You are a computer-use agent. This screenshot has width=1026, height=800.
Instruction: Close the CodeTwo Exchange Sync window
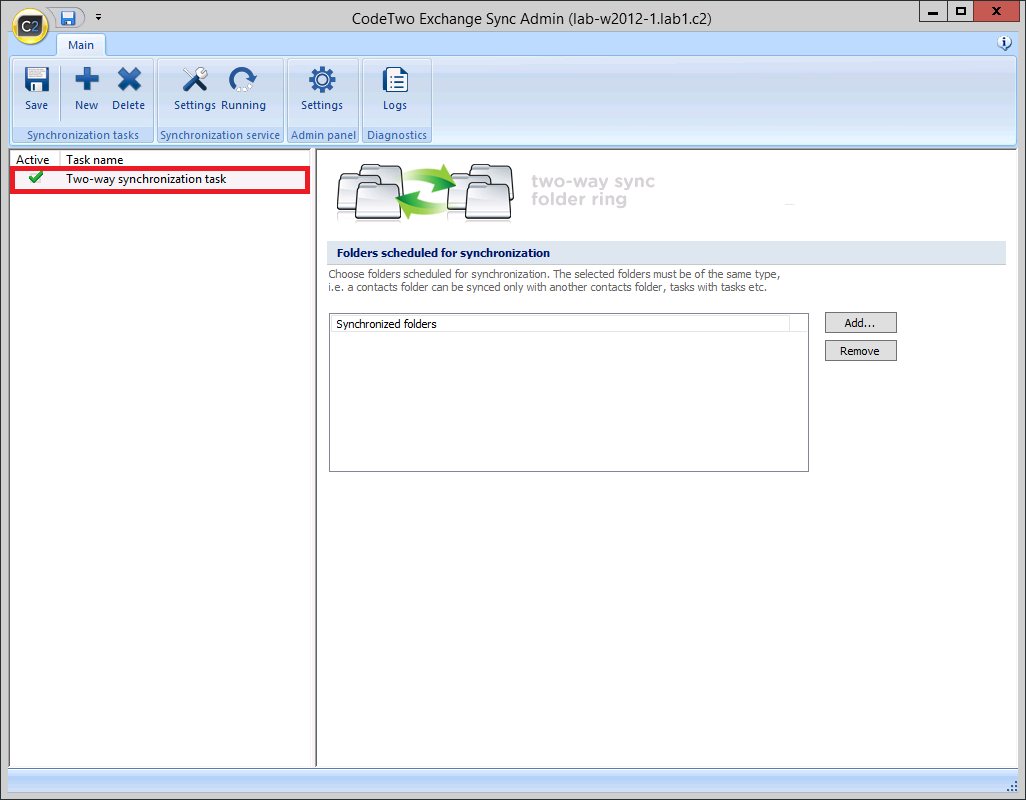997,11
